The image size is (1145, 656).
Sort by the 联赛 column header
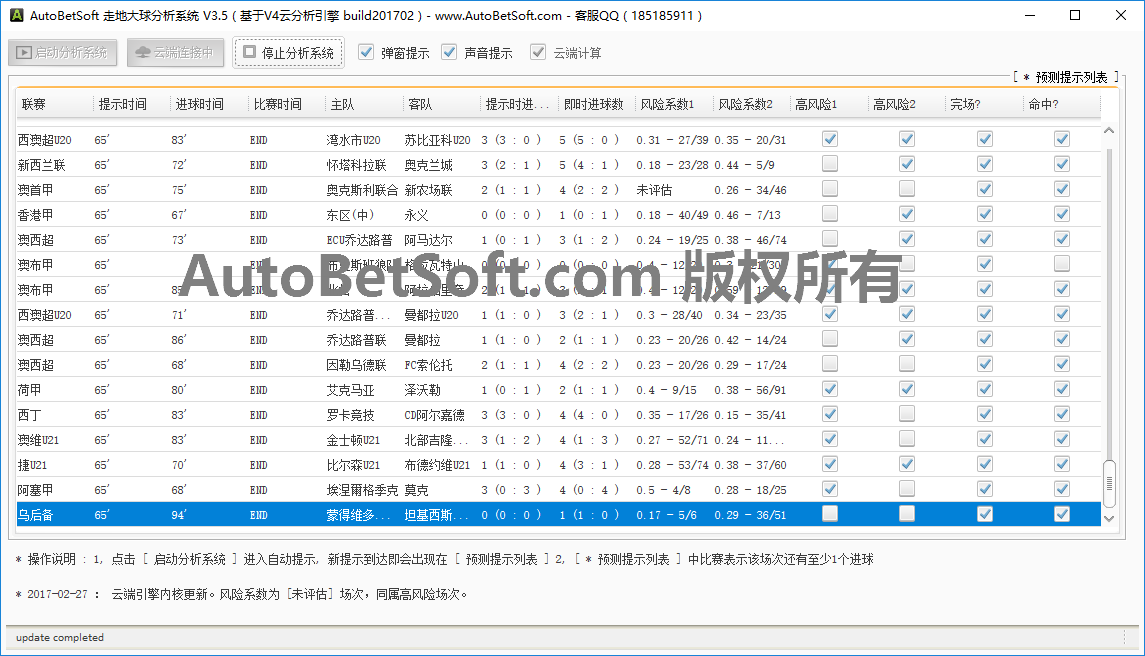point(55,104)
